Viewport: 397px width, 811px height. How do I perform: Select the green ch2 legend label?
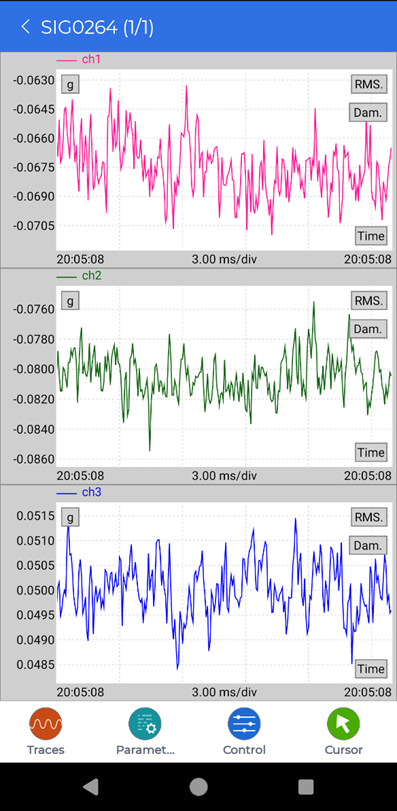point(91,276)
